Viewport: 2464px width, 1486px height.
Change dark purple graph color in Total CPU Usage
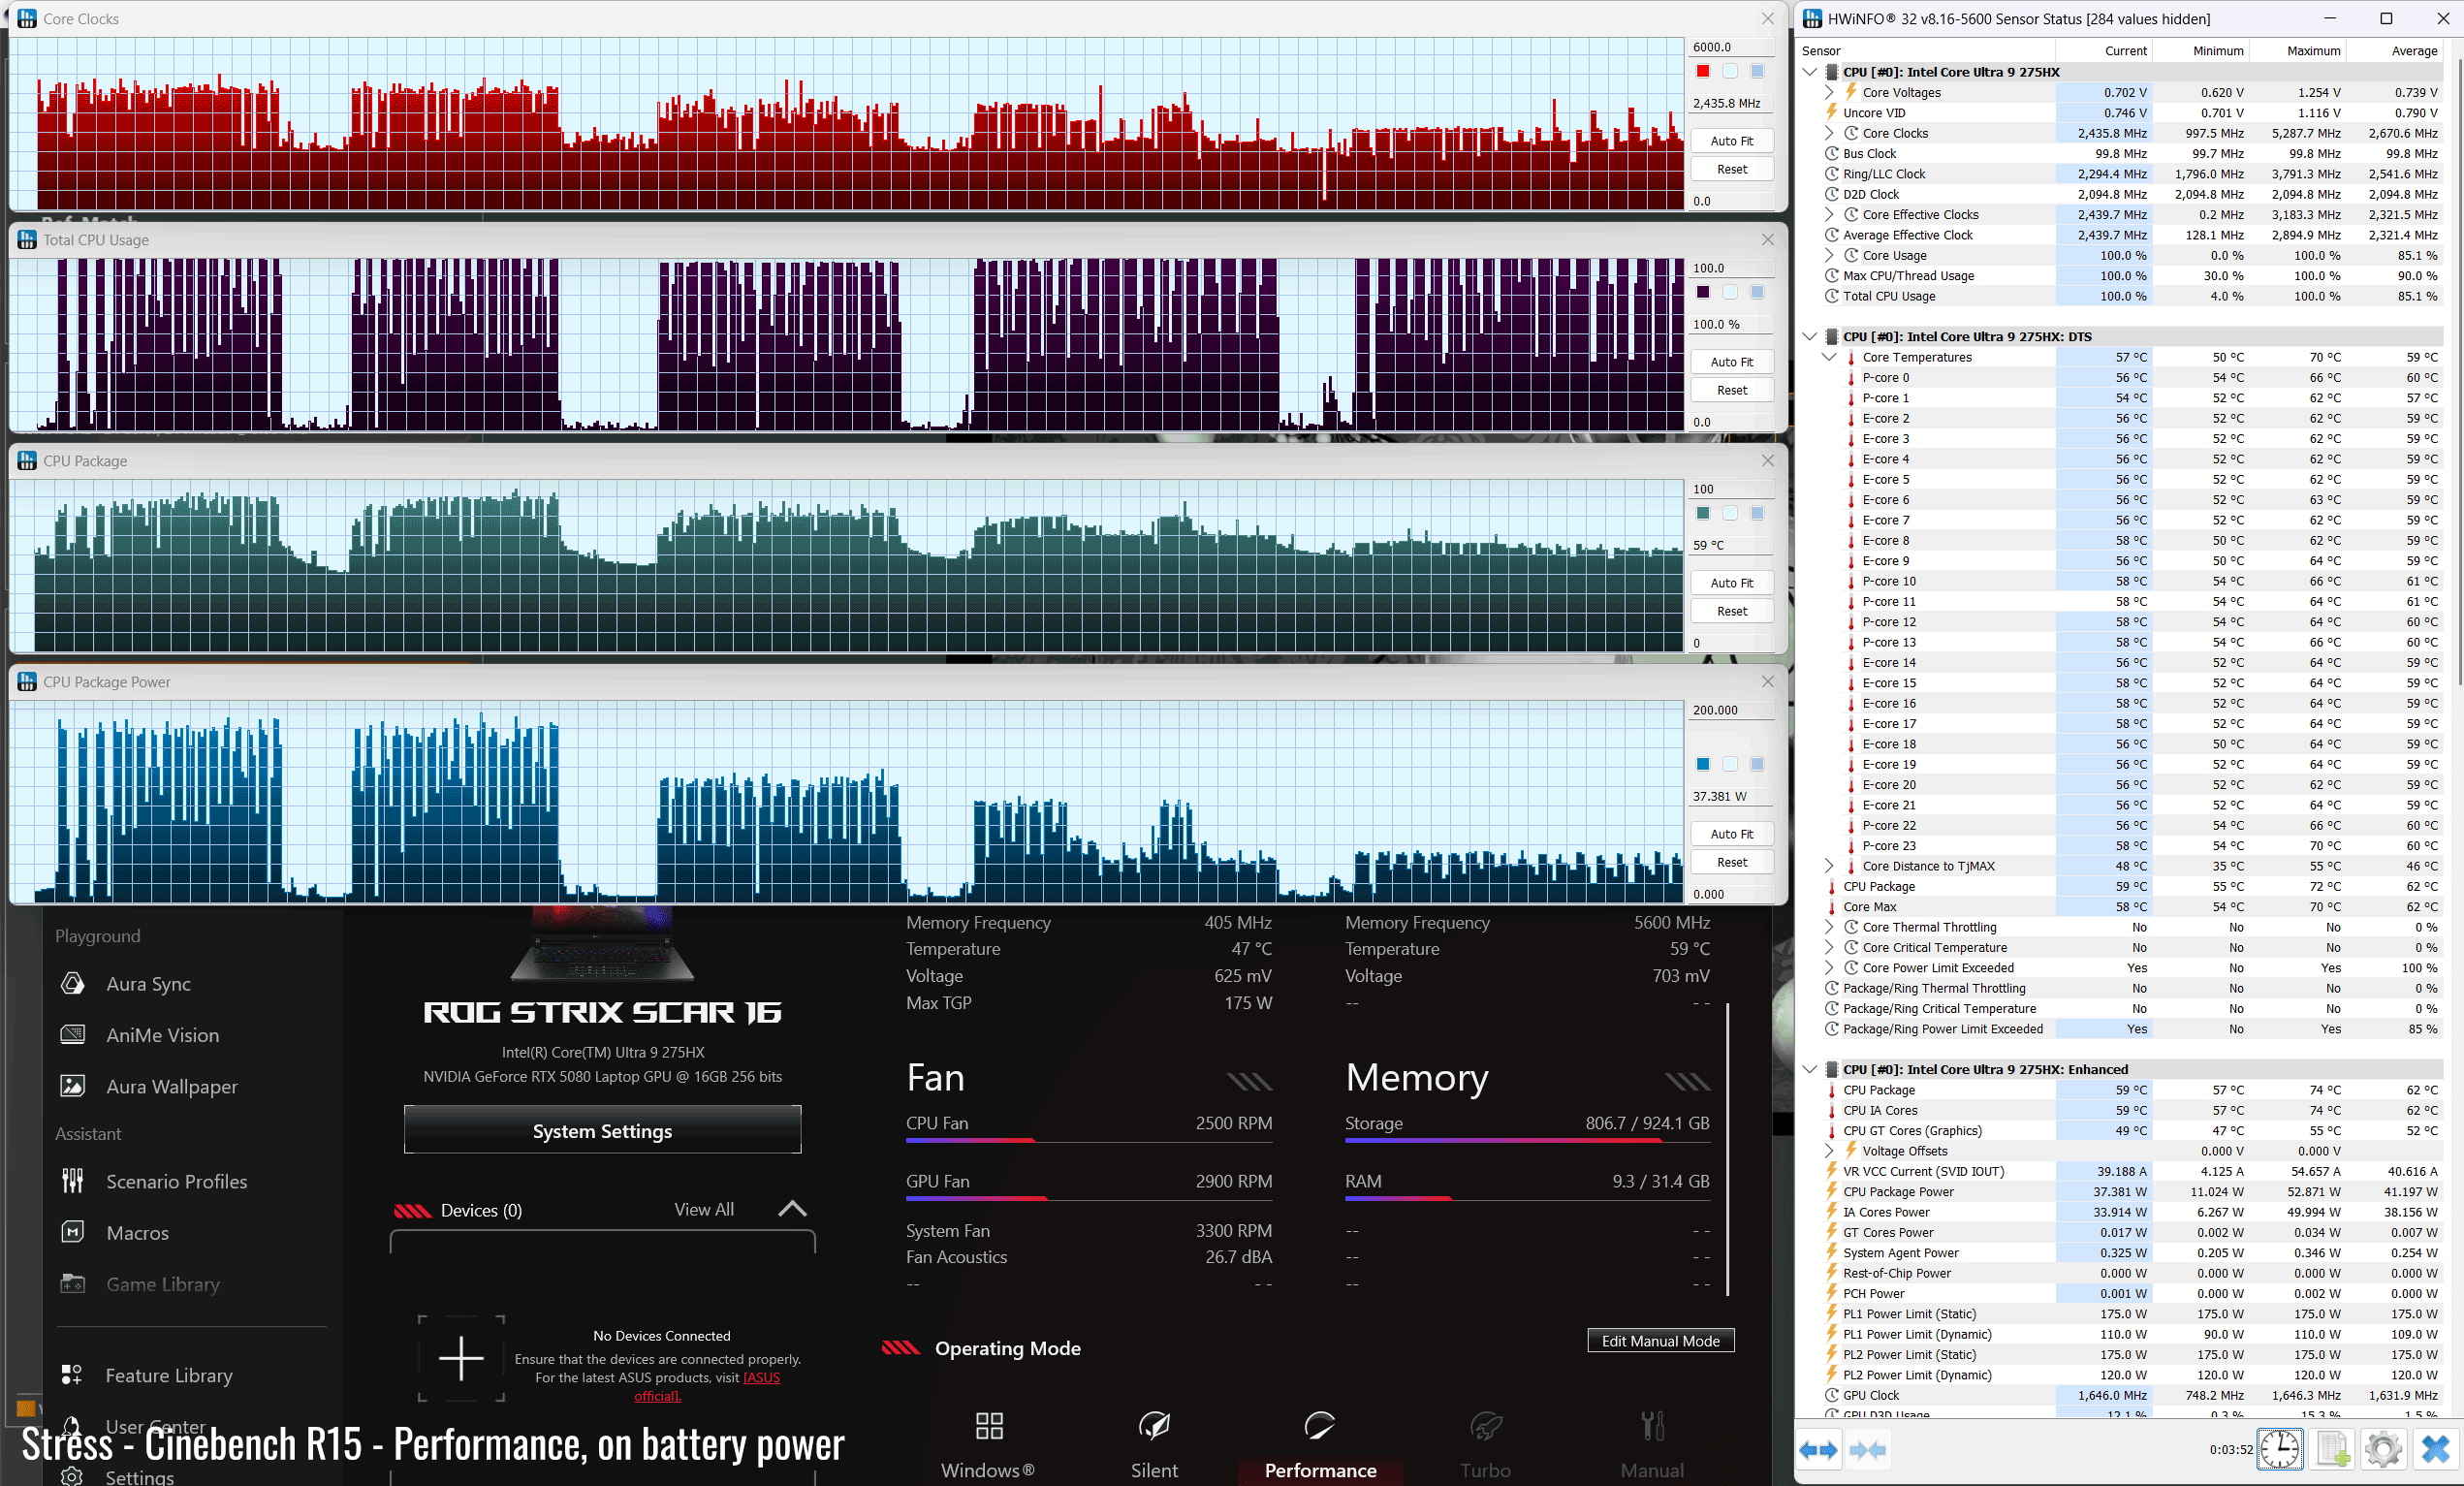1703,292
